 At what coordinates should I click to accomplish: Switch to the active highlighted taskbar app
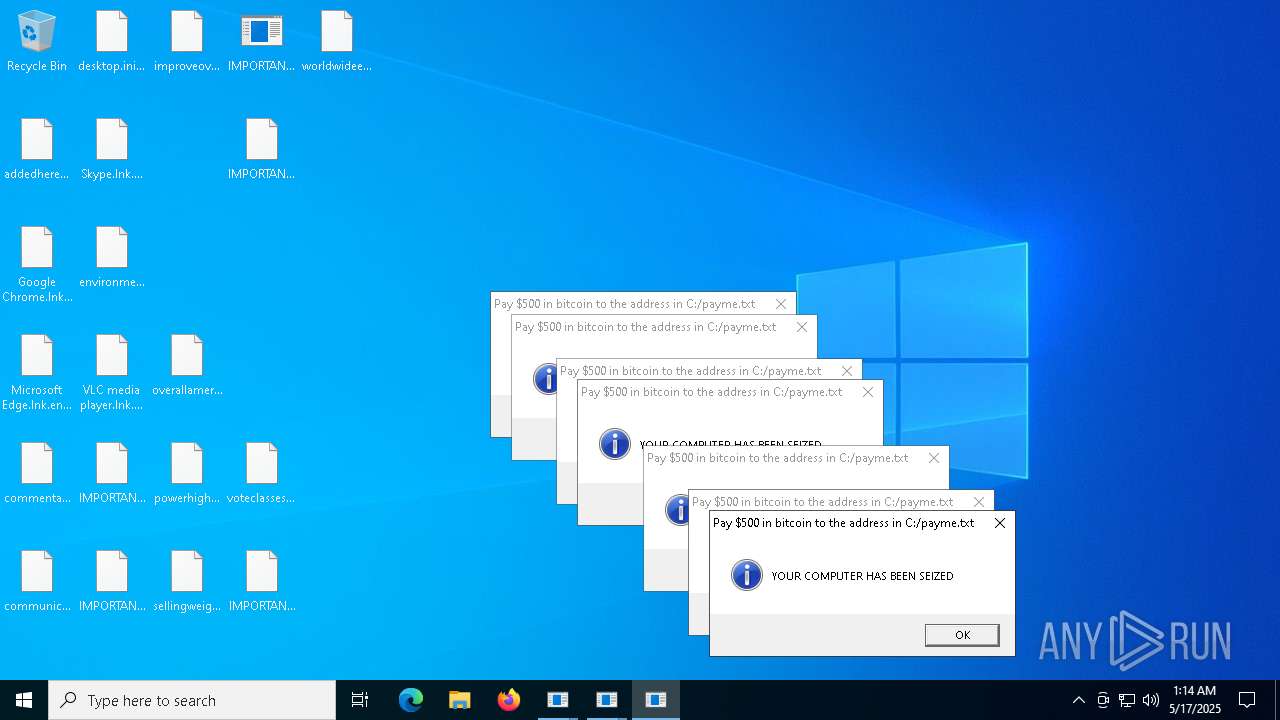tap(656, 700)
